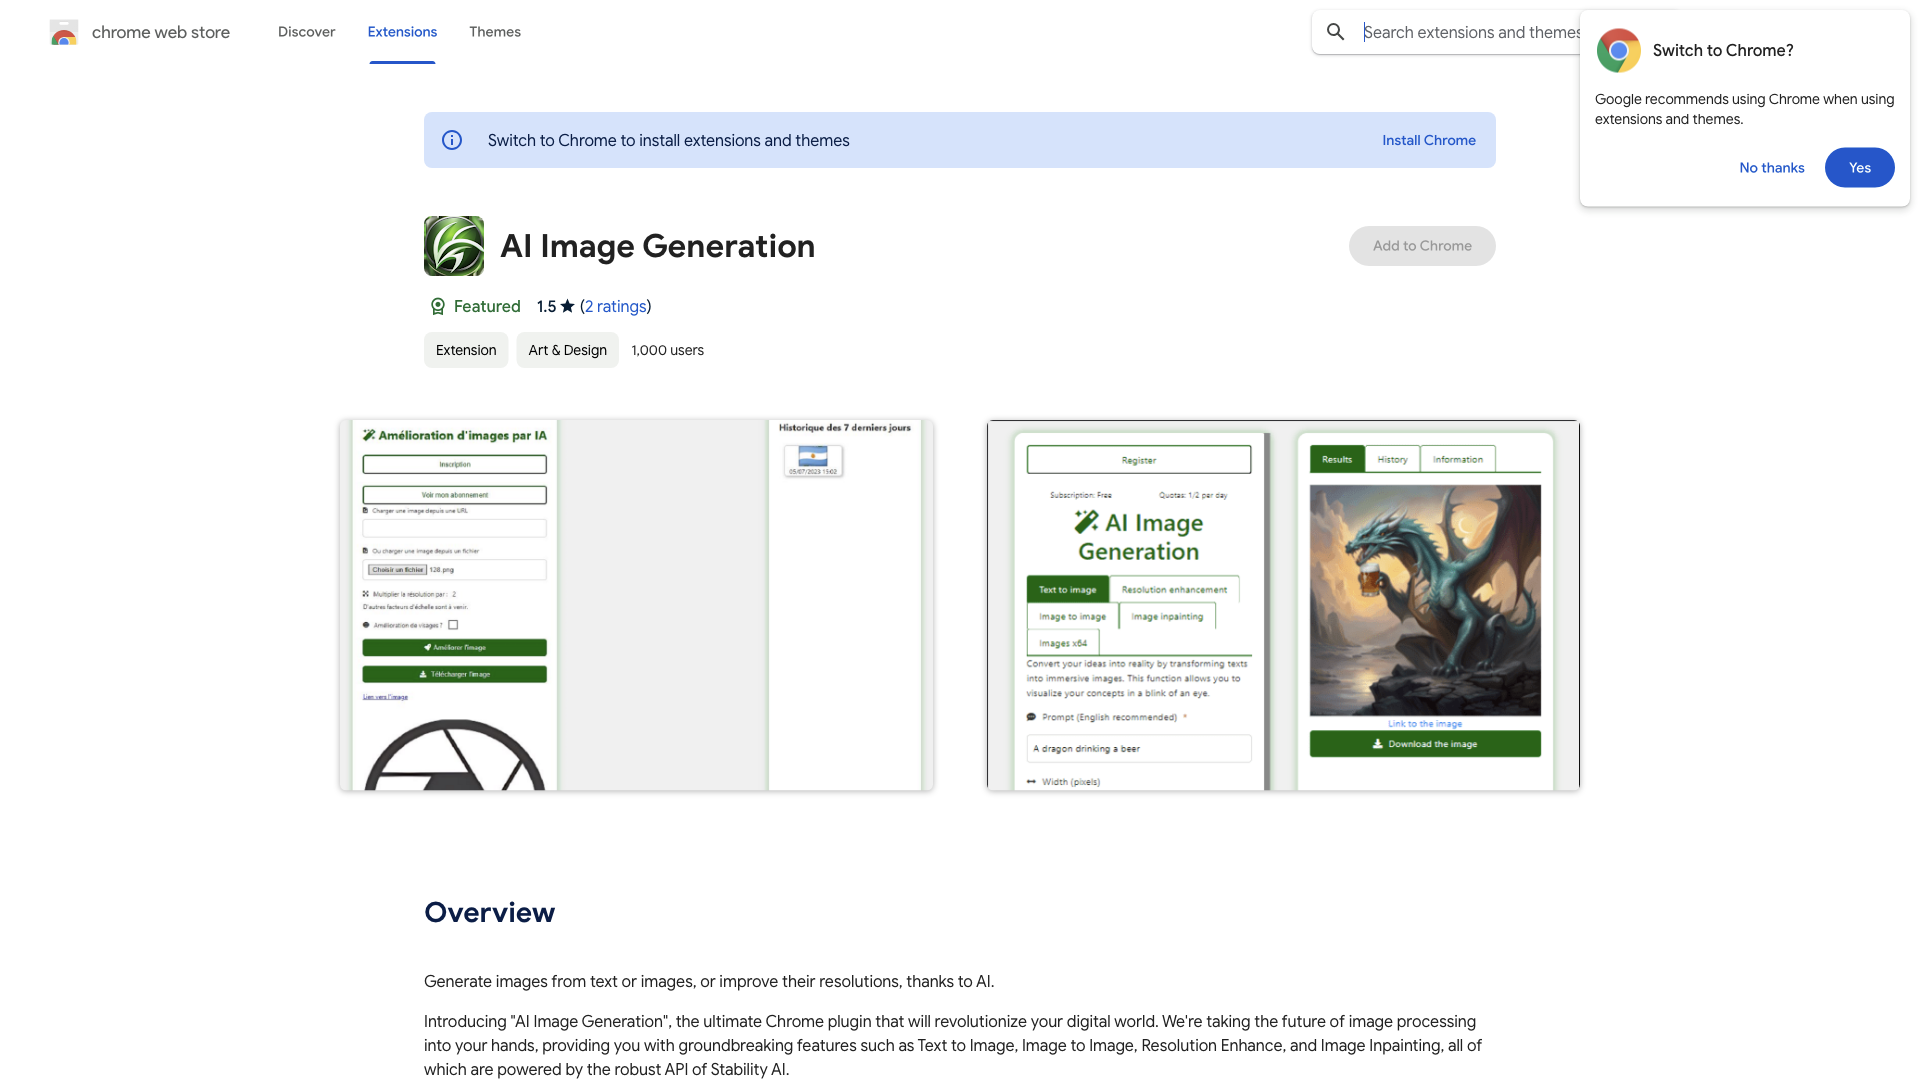
Task: Click the Chrome logo in Switch to Chrome popup
Action: (1618, 50)
